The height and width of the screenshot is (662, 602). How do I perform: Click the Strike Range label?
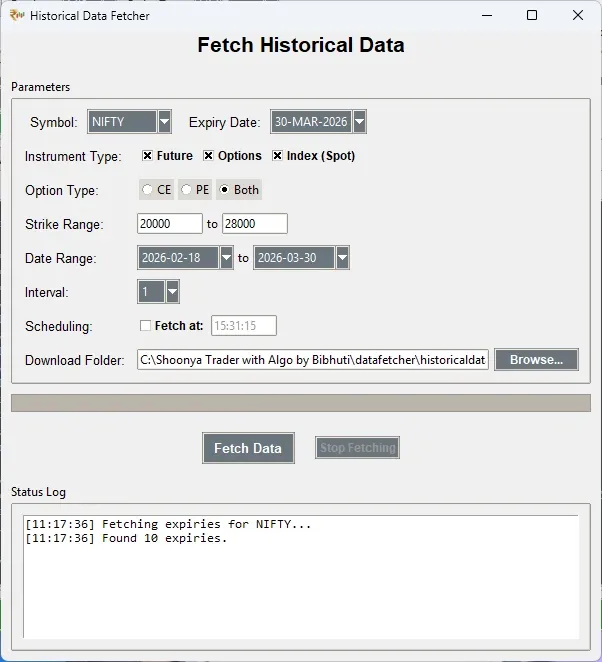pos(64,224)
